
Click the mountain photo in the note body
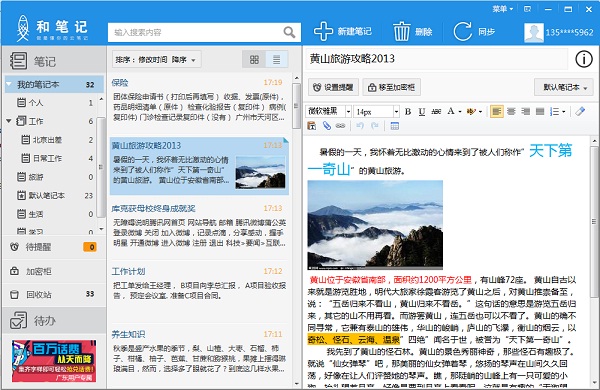click(x=375, y=225)
